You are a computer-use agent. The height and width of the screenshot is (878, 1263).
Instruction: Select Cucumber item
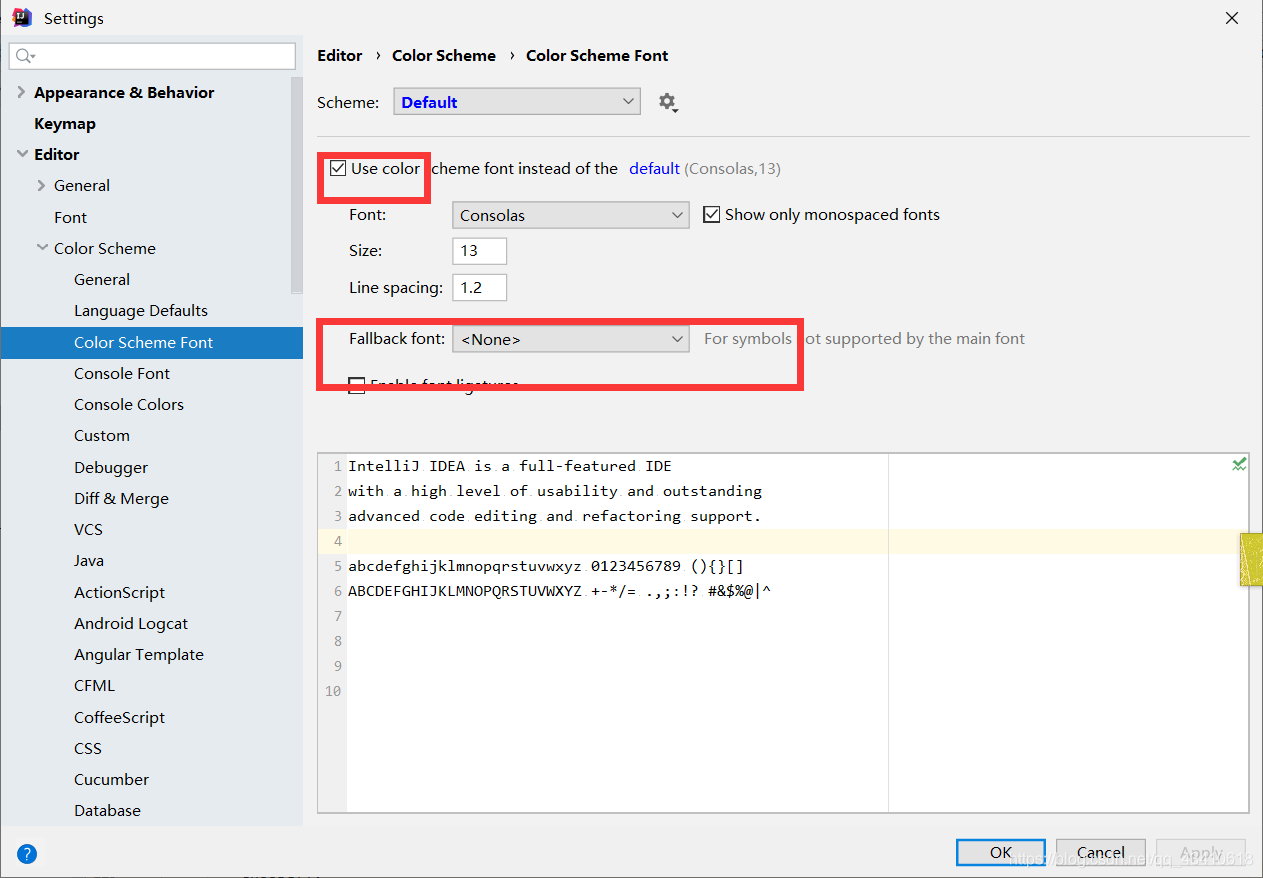111,779
